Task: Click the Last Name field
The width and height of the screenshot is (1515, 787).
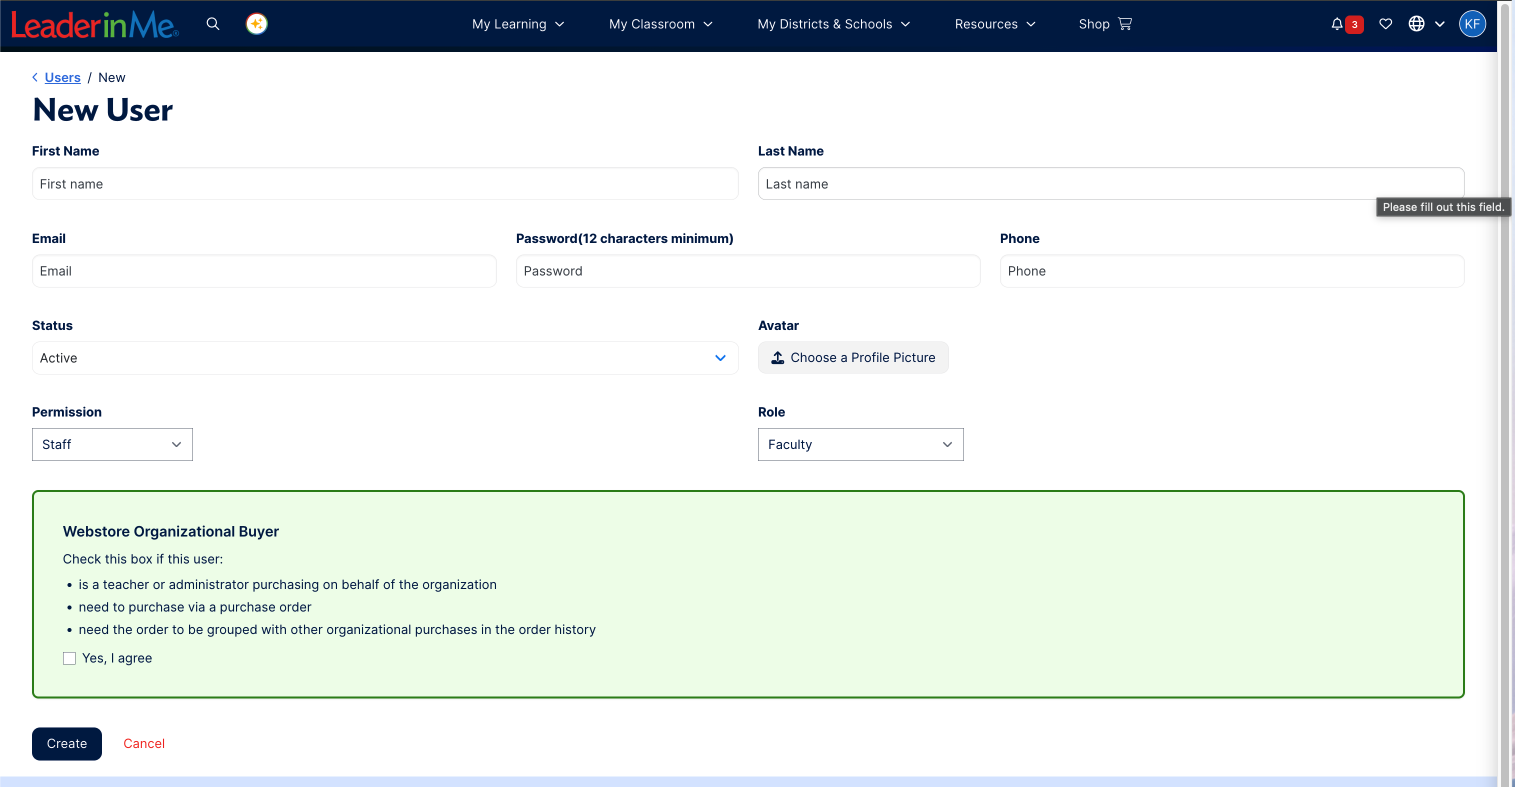Action: [x=1111, y=184]
